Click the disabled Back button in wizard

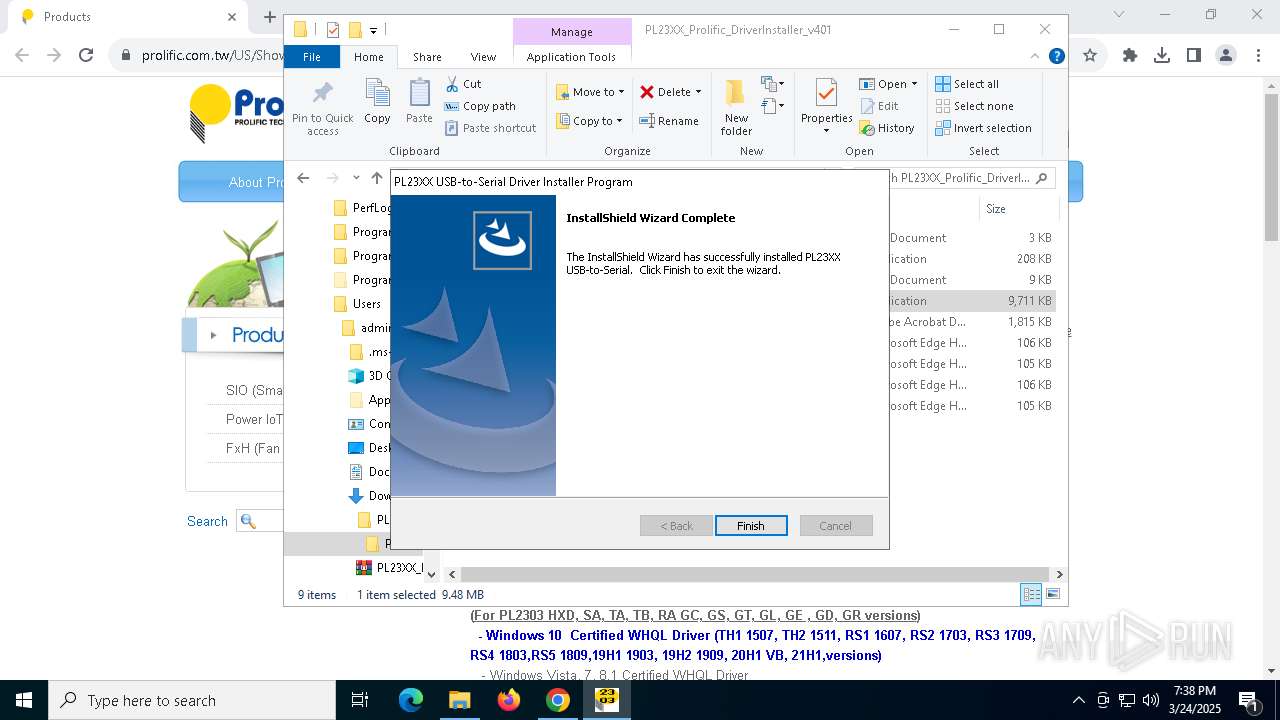[676, 526]
